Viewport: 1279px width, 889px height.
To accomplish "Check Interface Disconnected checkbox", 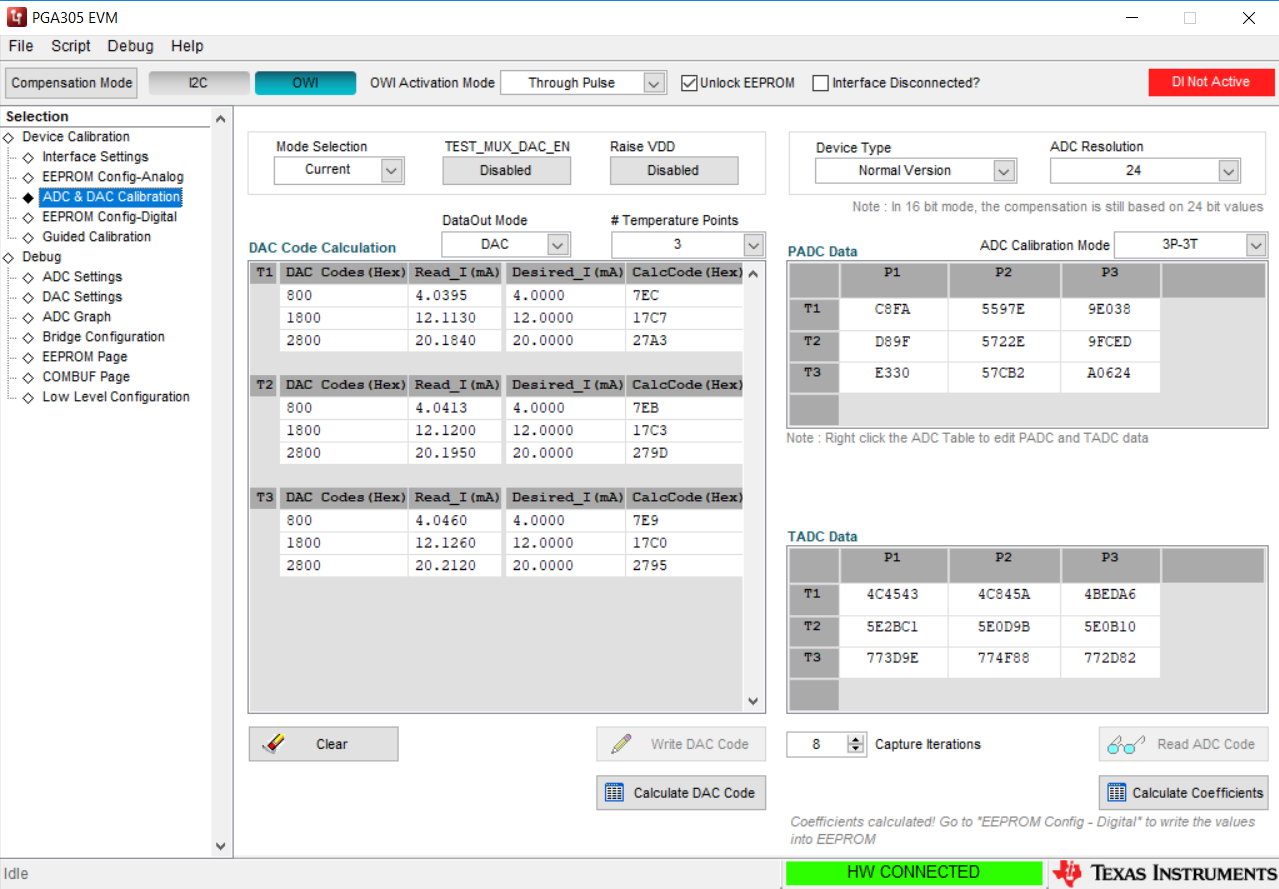I will pyautogui.click(x=821, y=83).
